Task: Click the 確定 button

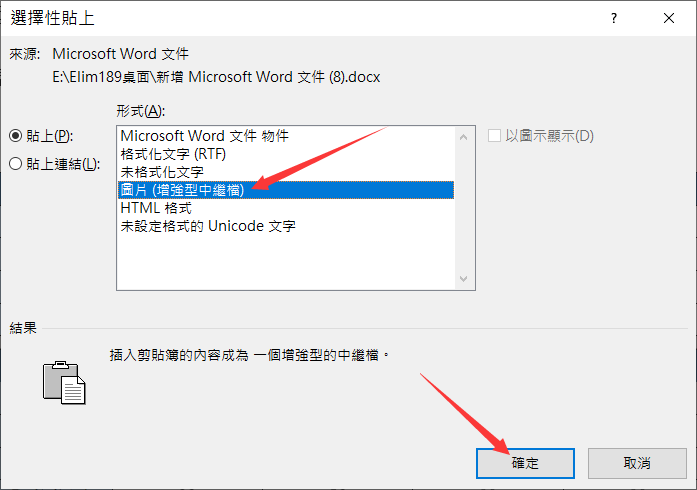Action: 525,463
